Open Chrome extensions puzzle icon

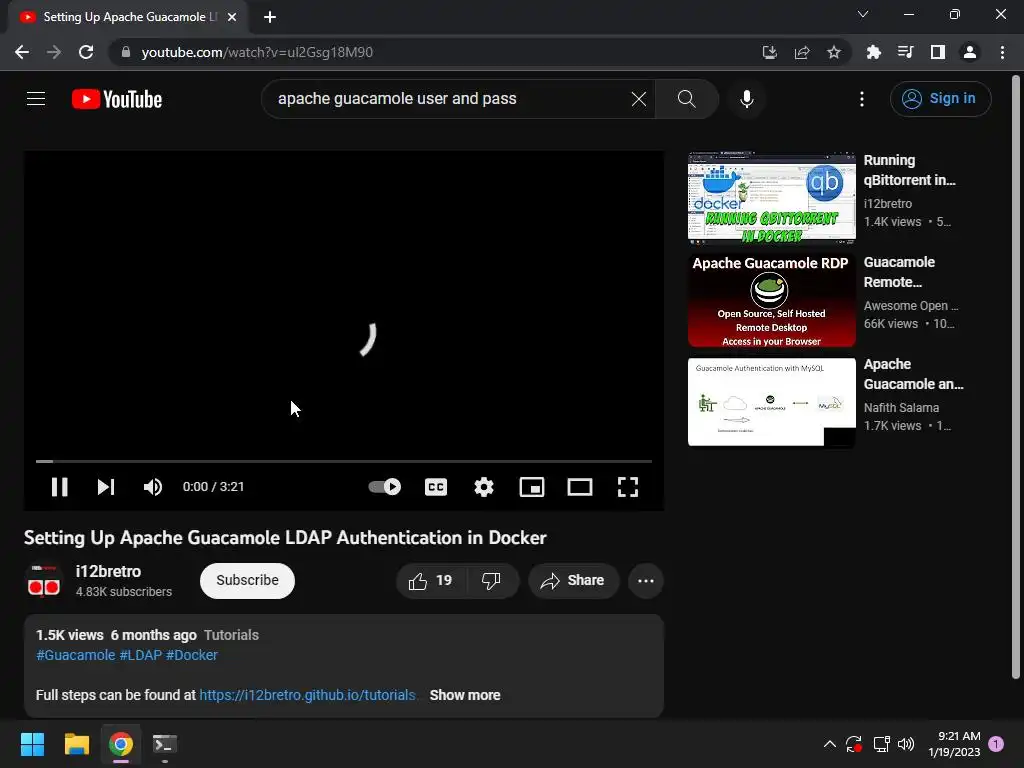[873, 52]
